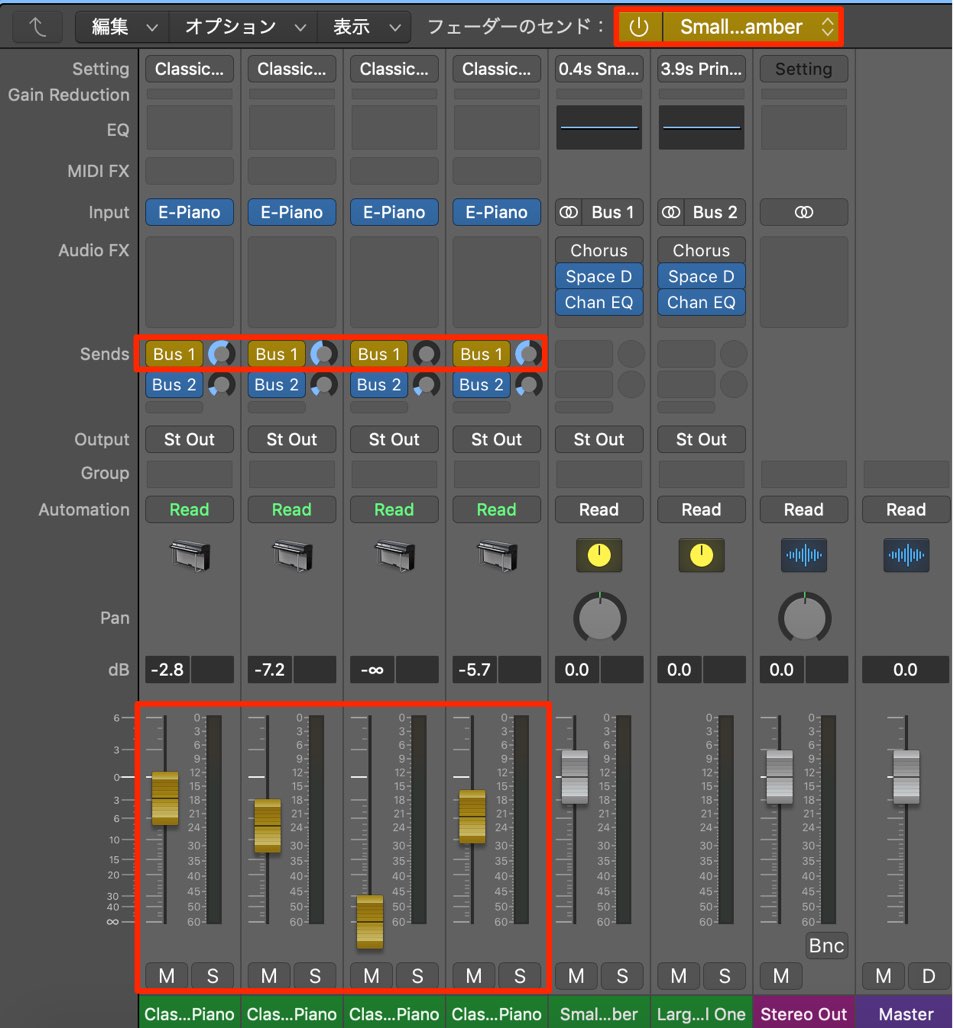Solo the Smal...ber aux channel

[622, 976]
